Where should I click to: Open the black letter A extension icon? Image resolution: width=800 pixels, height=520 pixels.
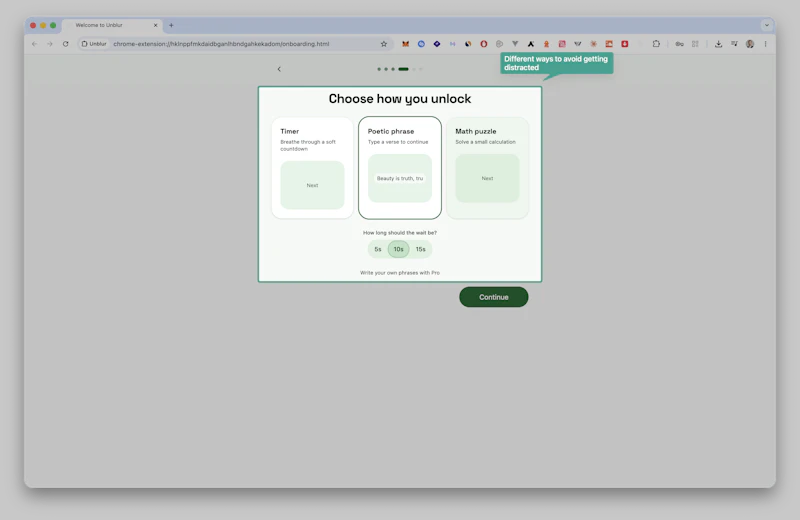(531, 44)
